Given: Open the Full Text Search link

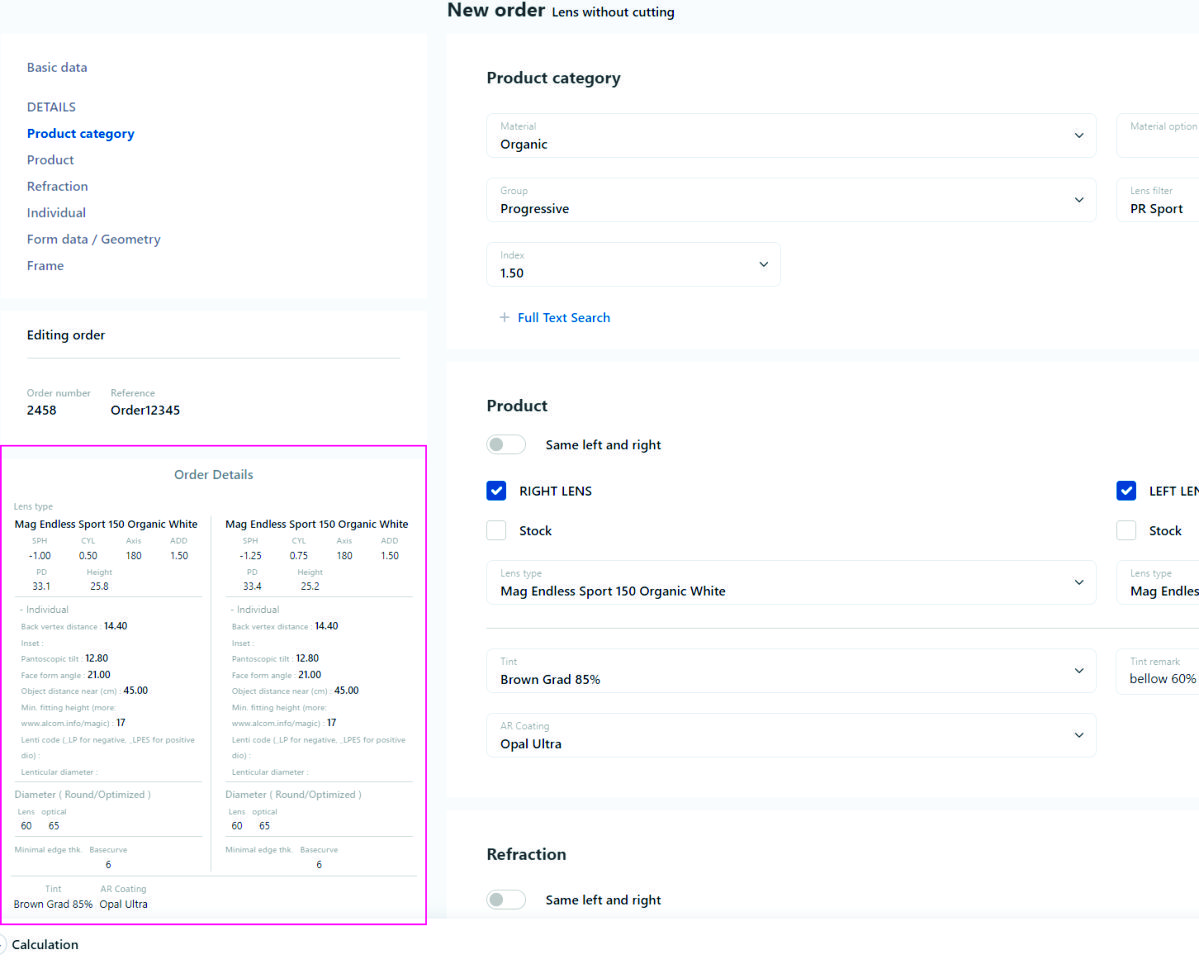Looking at the screenshot, I should click(x=563, y=318).
